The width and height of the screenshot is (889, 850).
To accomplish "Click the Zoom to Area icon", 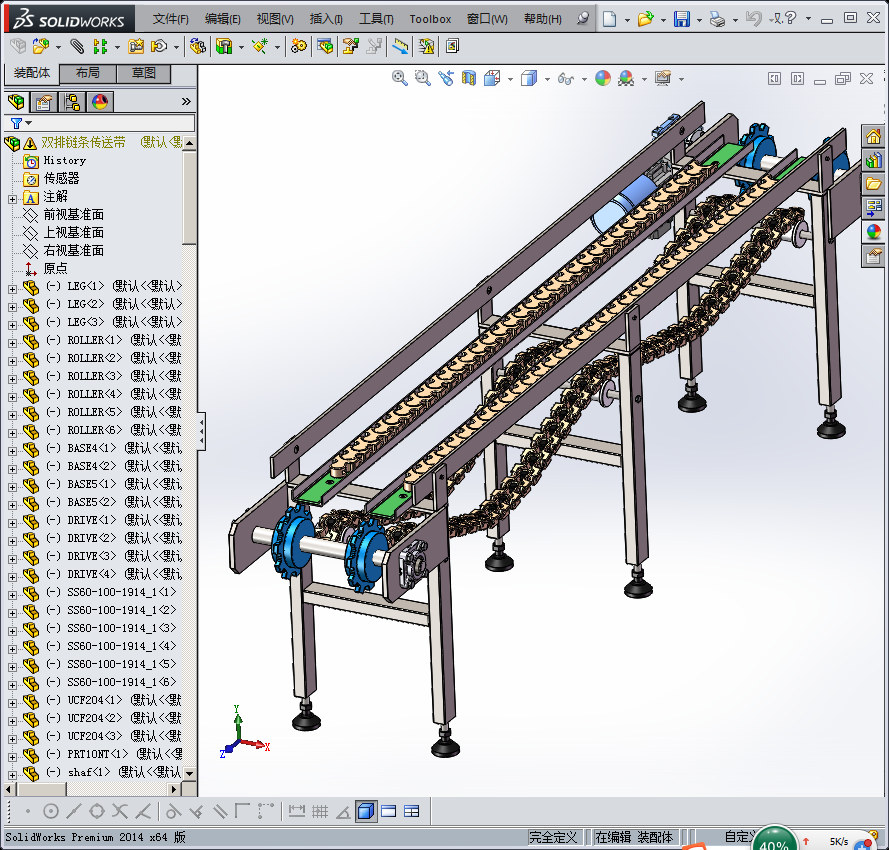I will point(422,78).
